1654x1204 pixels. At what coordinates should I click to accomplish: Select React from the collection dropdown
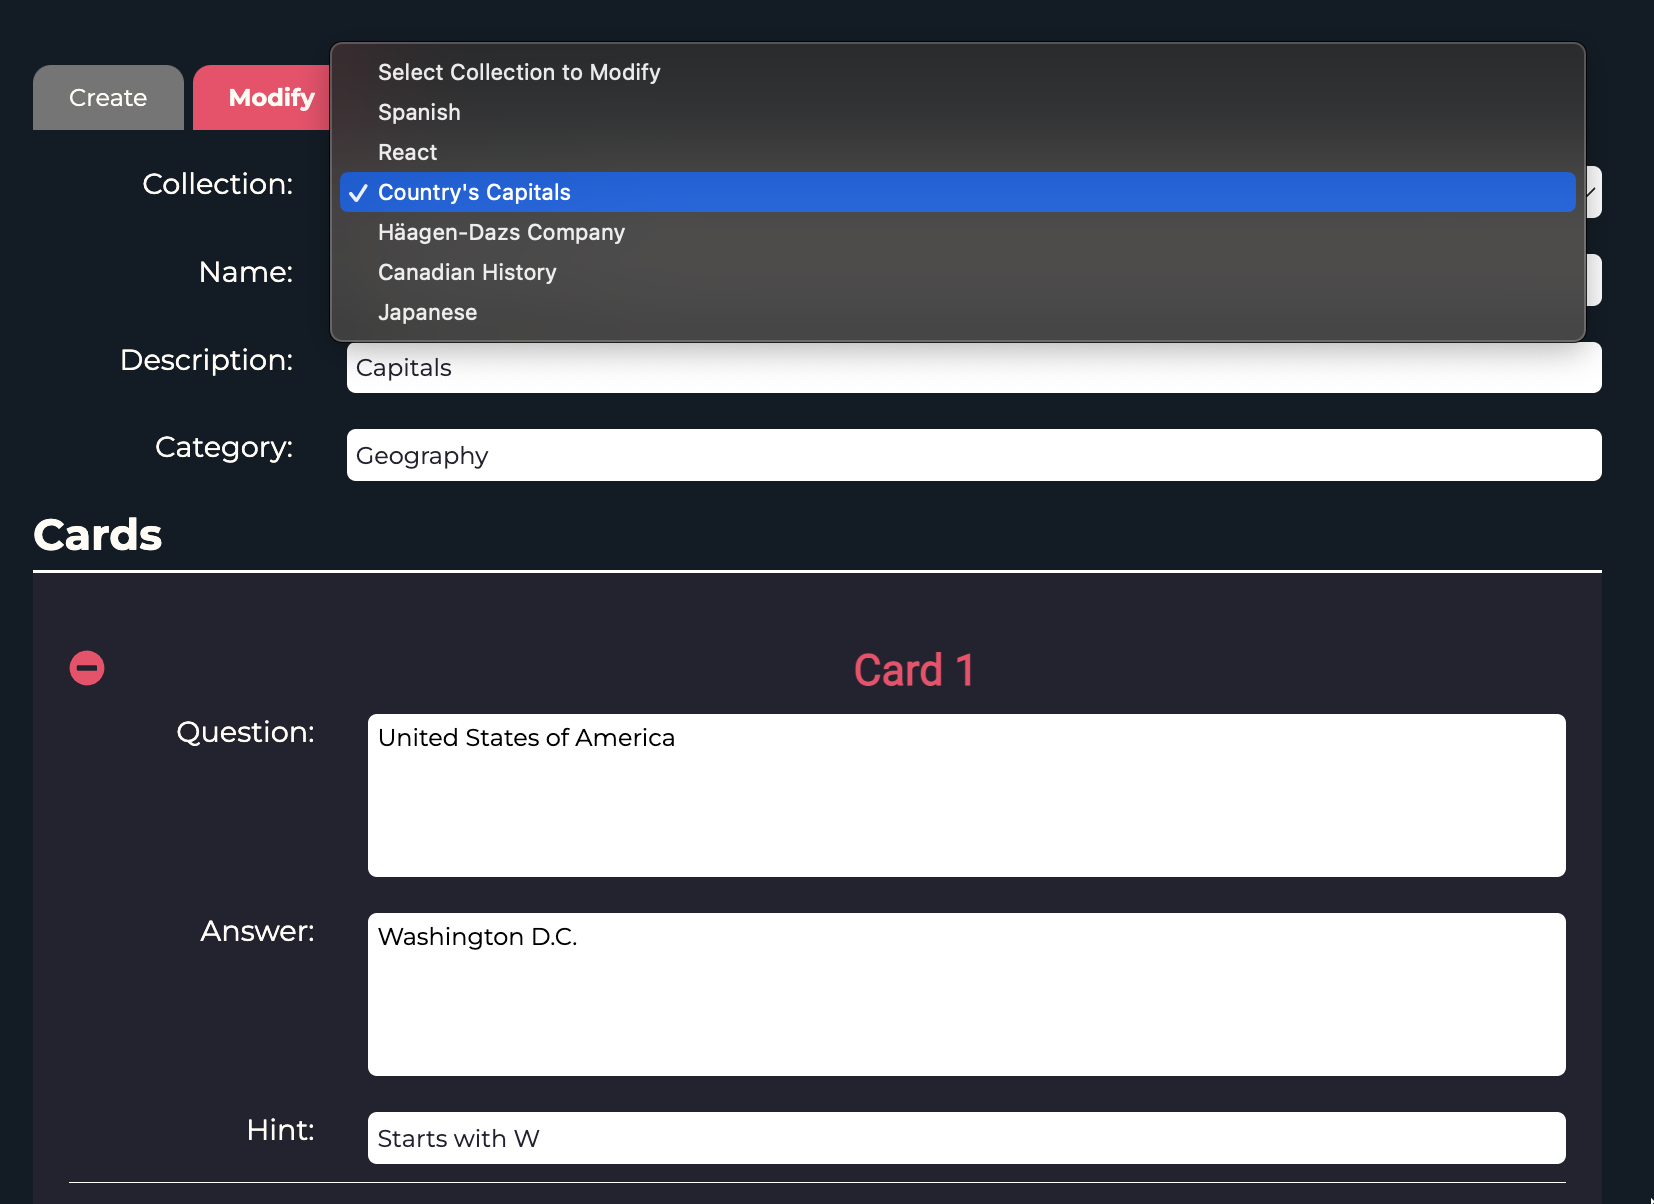click(407, 152)
